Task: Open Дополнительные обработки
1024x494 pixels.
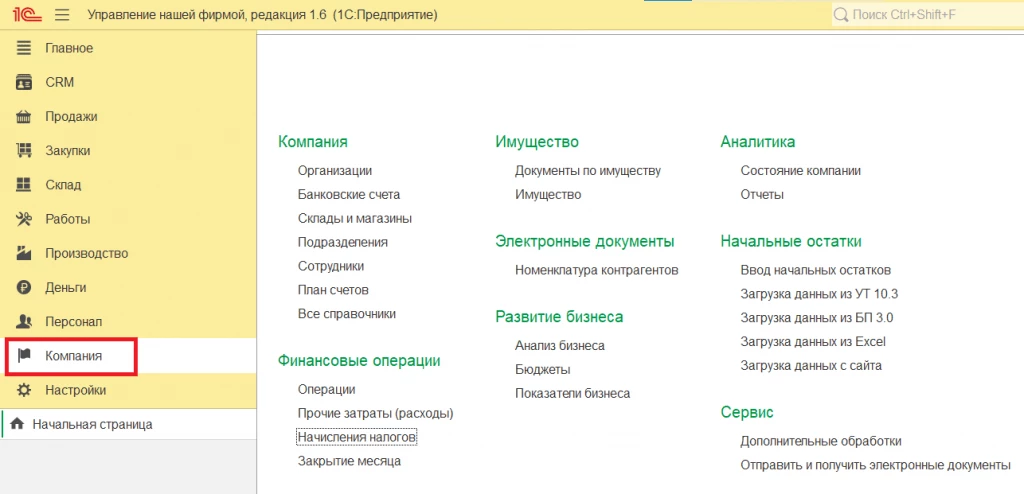Action: pyautogui.click(x=821, y=441)
